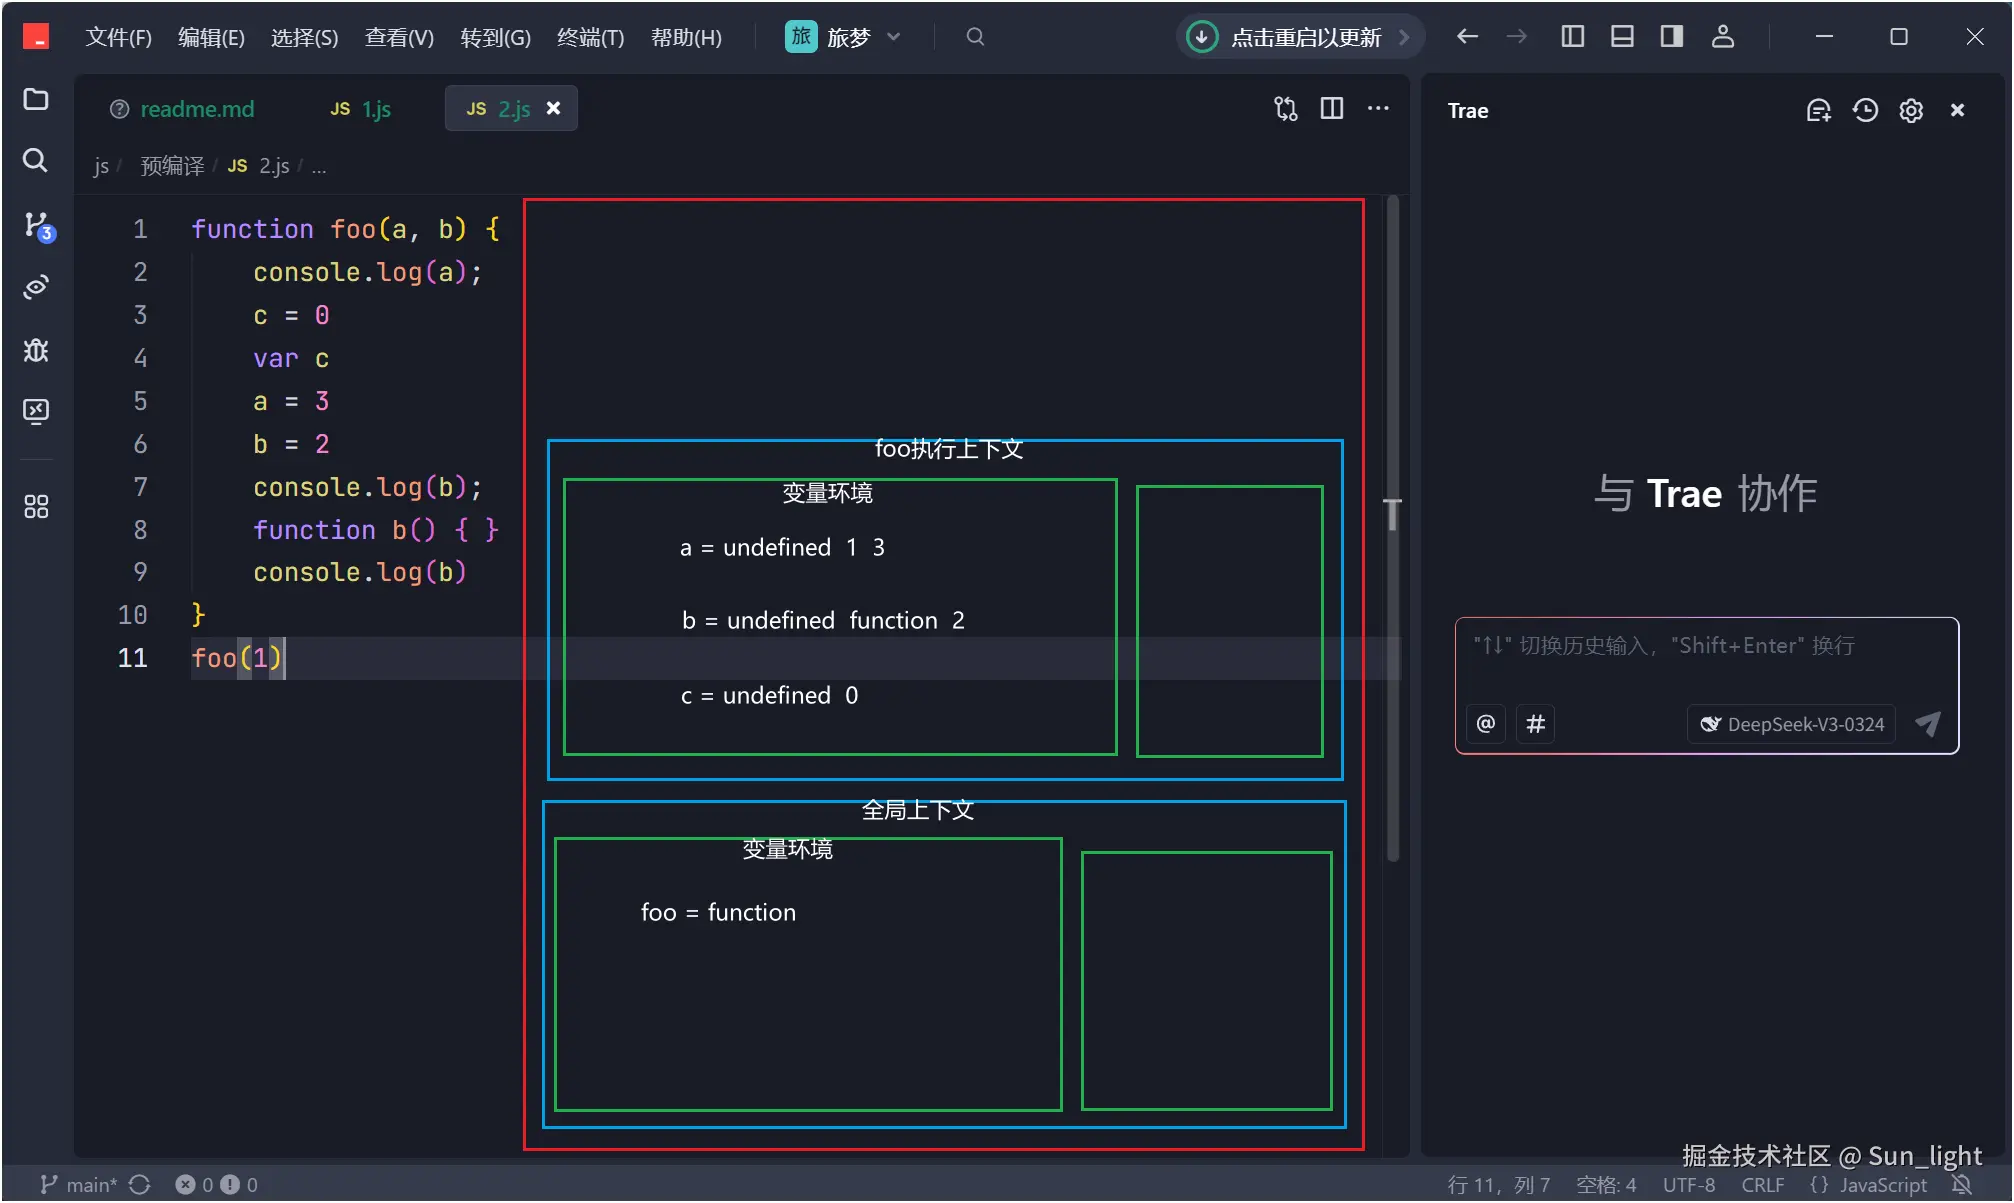Toggle the right AI sidebar layout
Viewport: 2014px width, 1203px height.
1672,37
